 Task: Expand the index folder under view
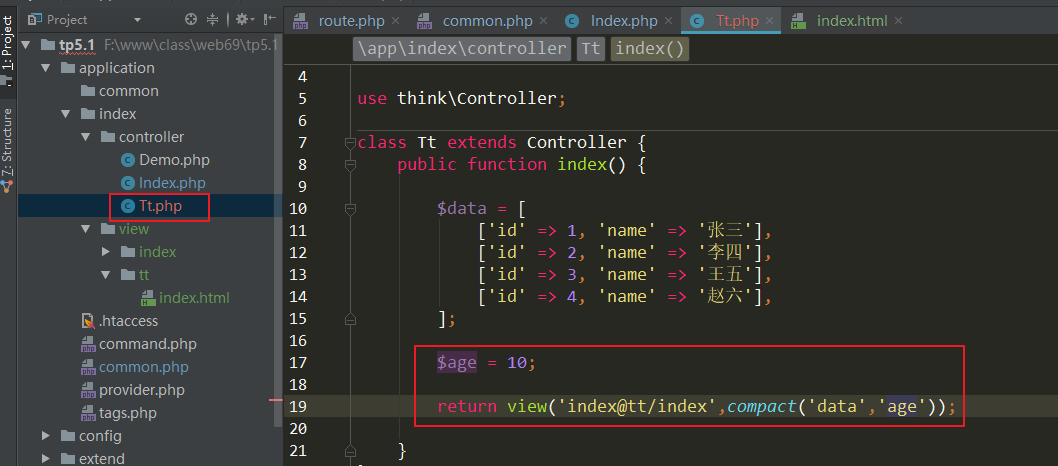[106, 252]
